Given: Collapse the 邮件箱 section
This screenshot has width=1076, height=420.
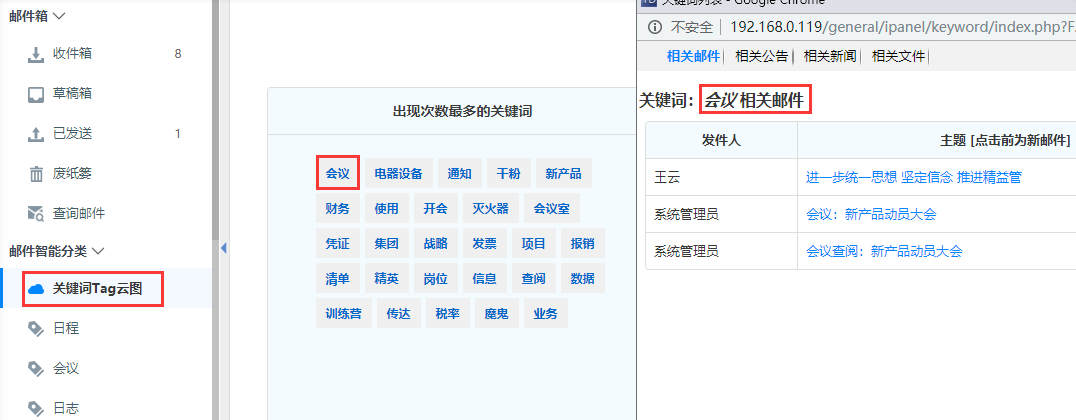Looking at the screenshot, I should tap(60, 16).
